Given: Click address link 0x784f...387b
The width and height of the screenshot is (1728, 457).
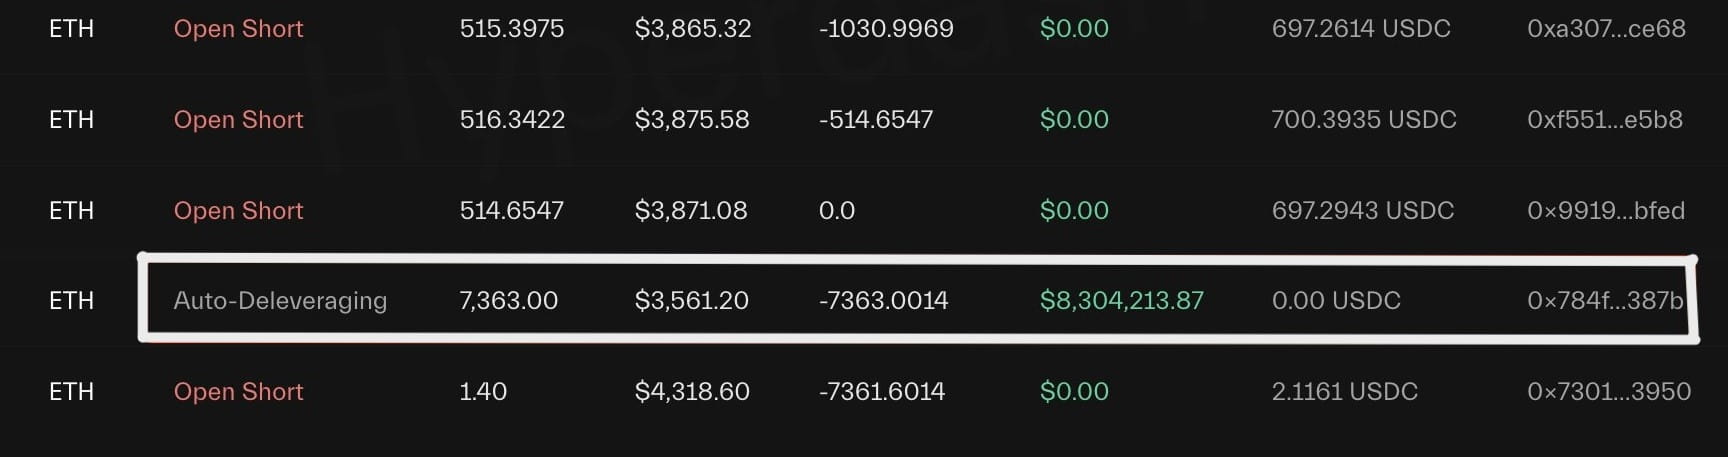Looking at the screenshot, I should 1605,301.
